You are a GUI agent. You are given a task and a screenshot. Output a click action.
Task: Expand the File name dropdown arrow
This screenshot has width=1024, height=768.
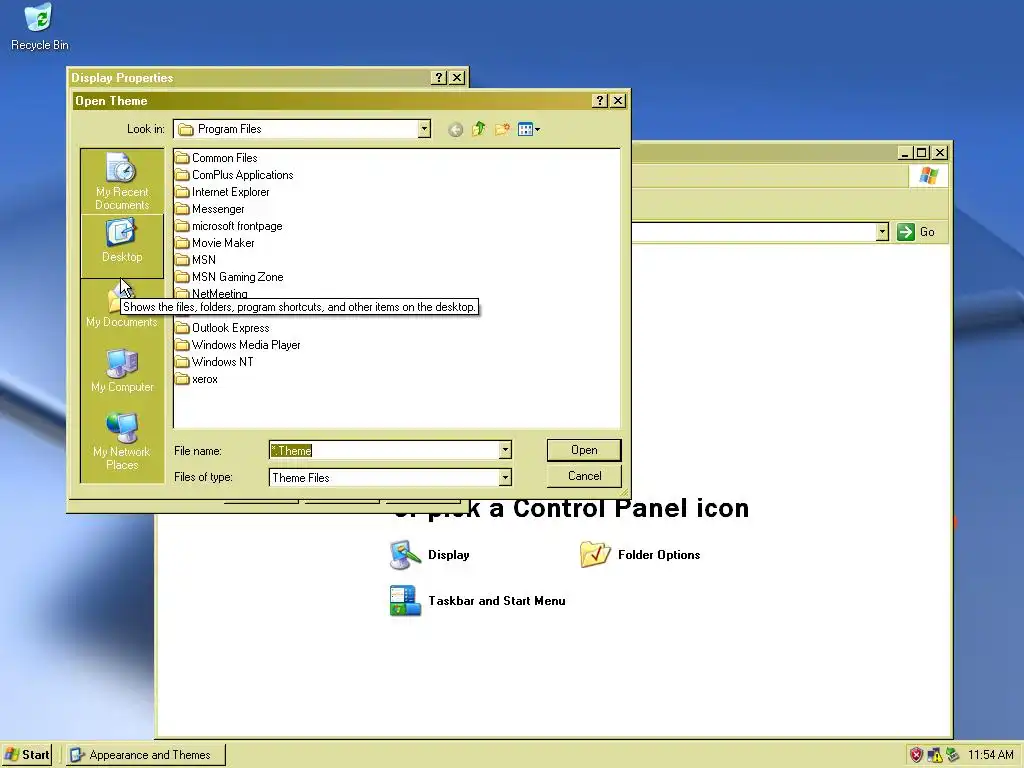505,450
